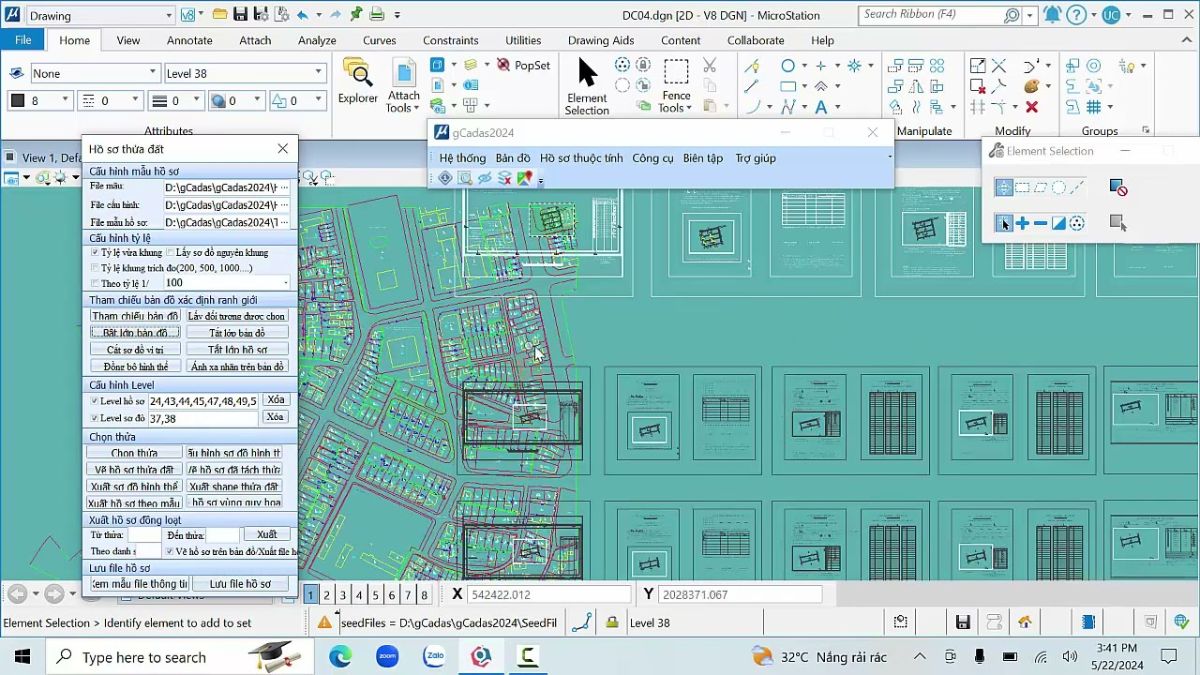Open the 'None' element template dropdown
1200x675 pixels.
coord(95,73)
